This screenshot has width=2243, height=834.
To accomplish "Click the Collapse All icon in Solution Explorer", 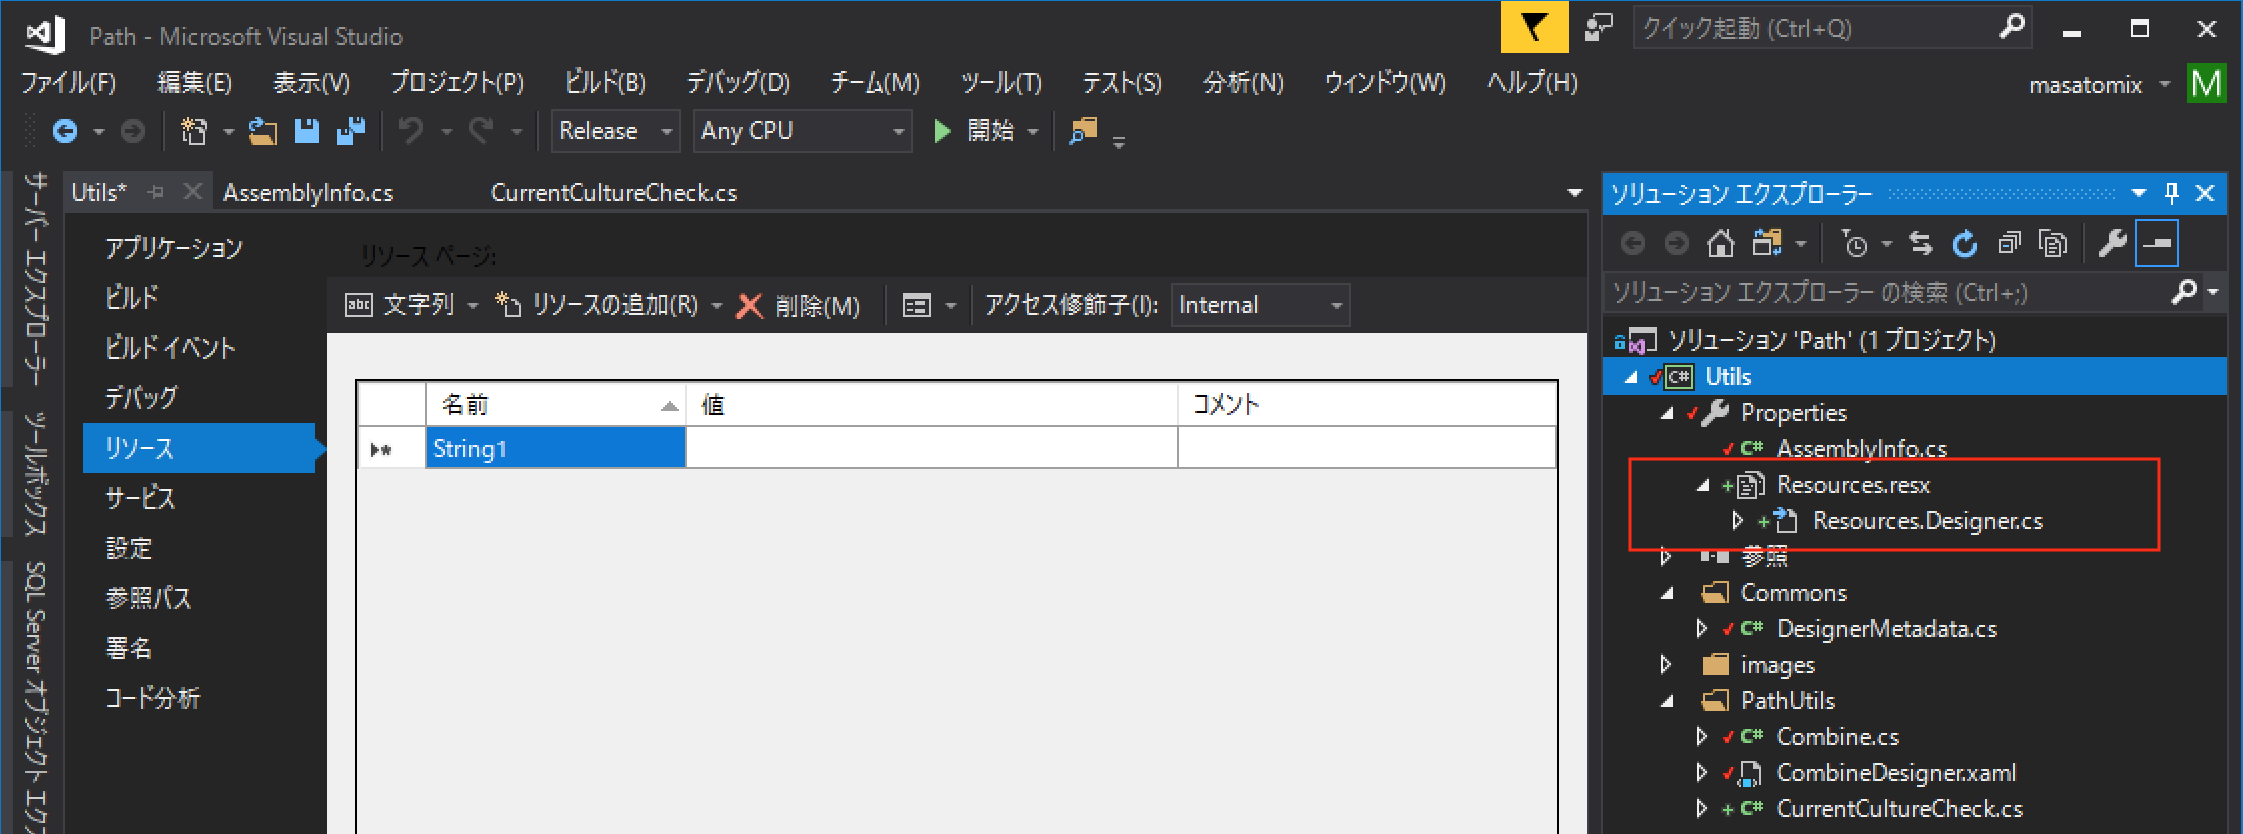I will coord(2009,243).
